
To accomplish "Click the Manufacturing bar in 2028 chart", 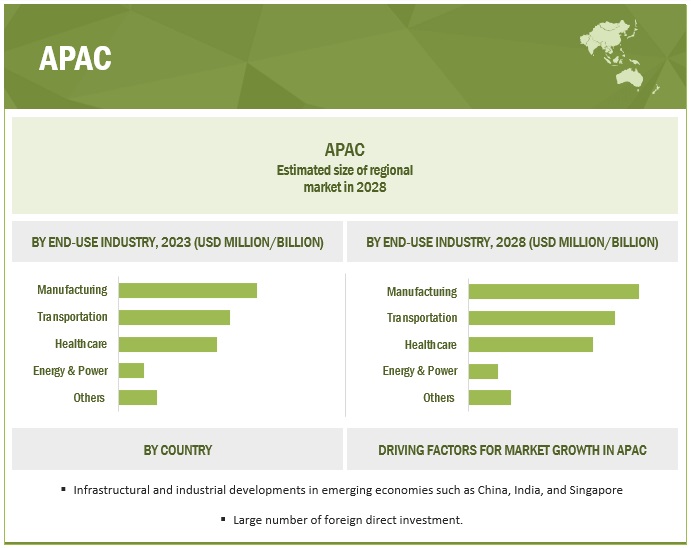I will click(x=553, y=291).
